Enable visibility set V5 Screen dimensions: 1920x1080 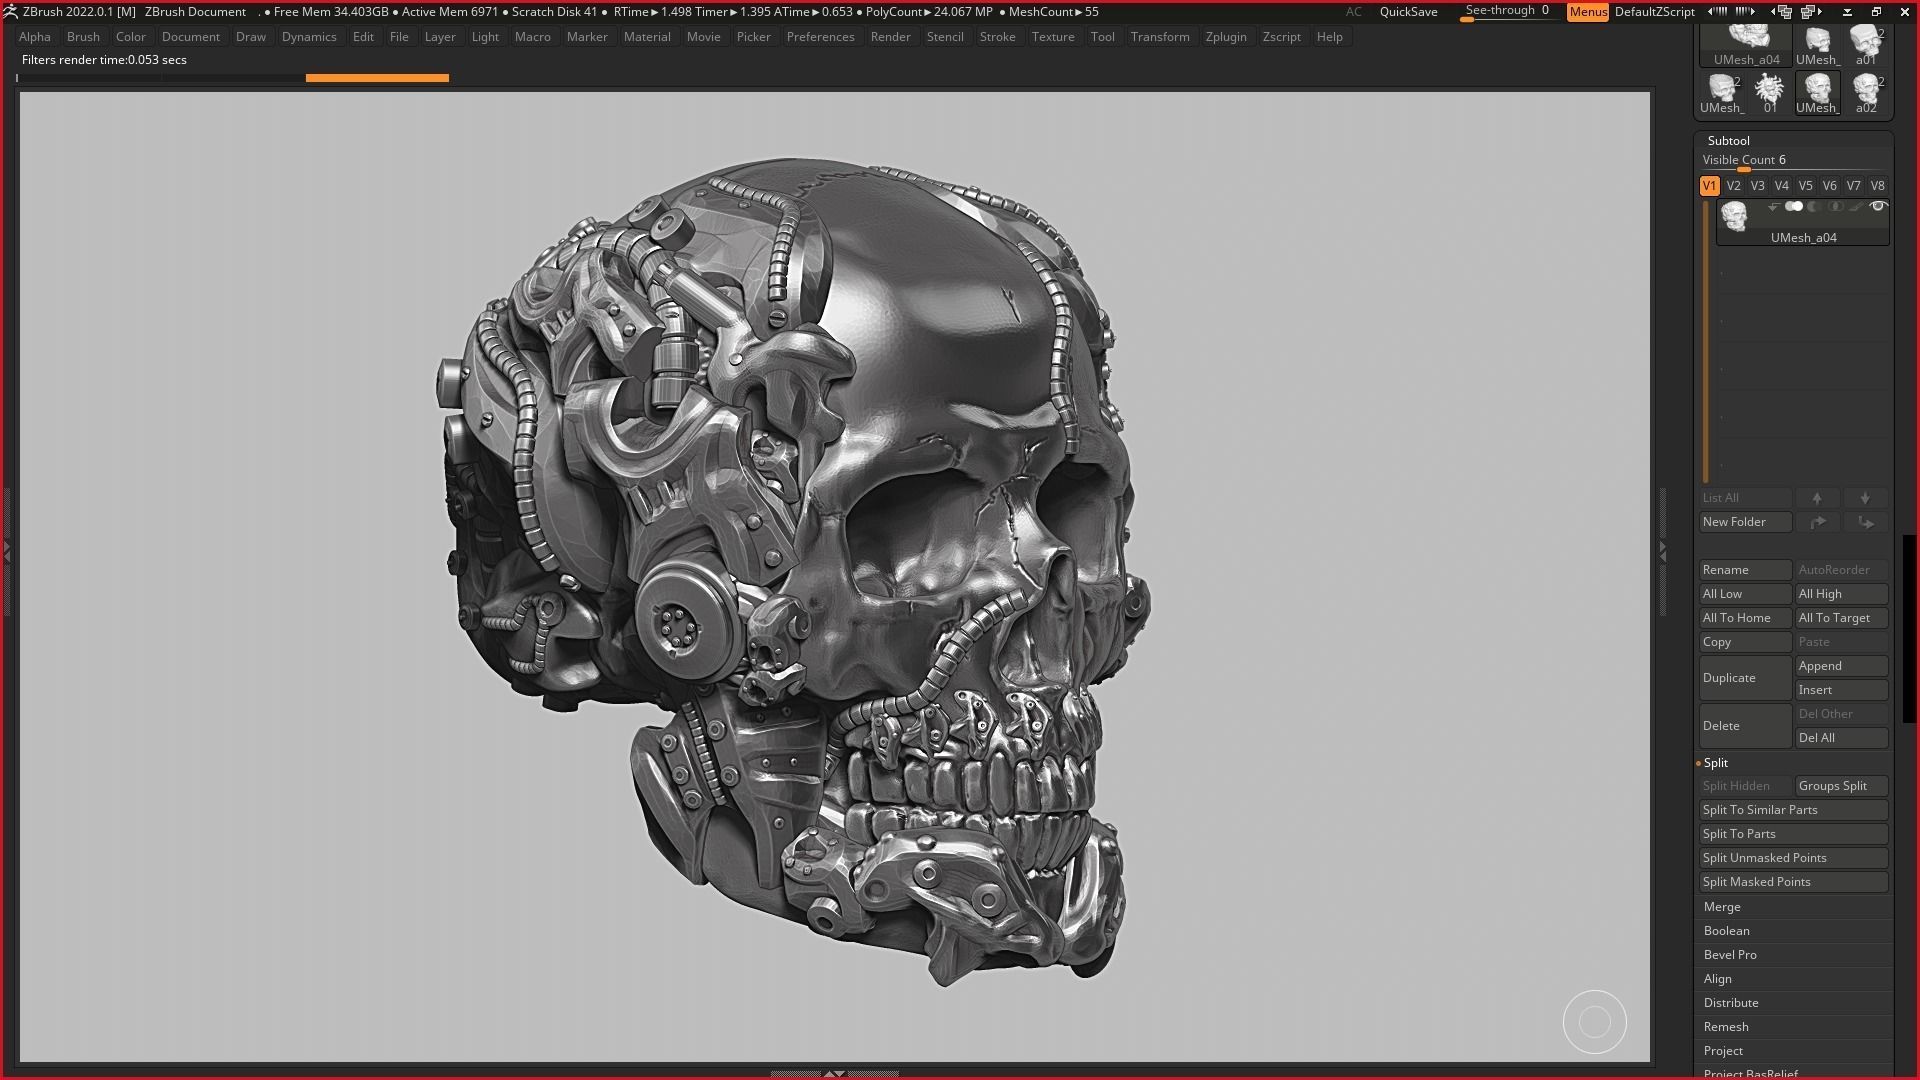[1805, 186]
